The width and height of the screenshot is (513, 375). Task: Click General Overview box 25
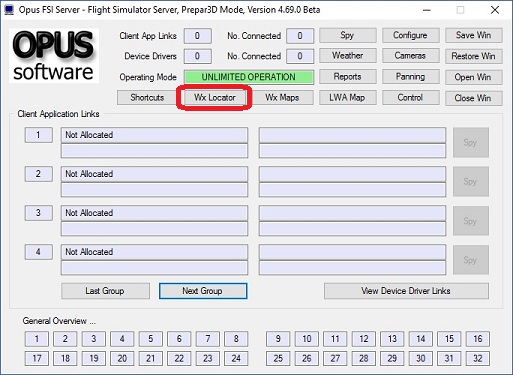pyautogui.click(x=278, y=359)
